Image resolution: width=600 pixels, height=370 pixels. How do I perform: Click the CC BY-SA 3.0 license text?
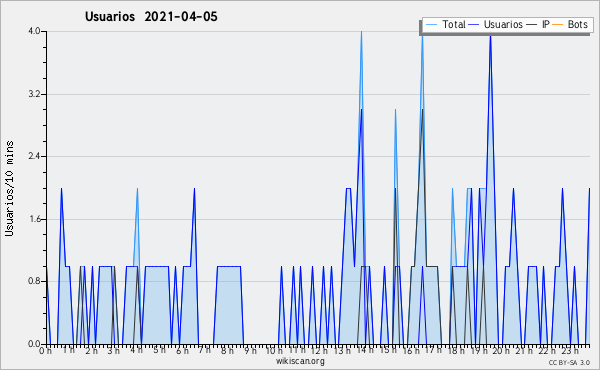click(569, 362)
